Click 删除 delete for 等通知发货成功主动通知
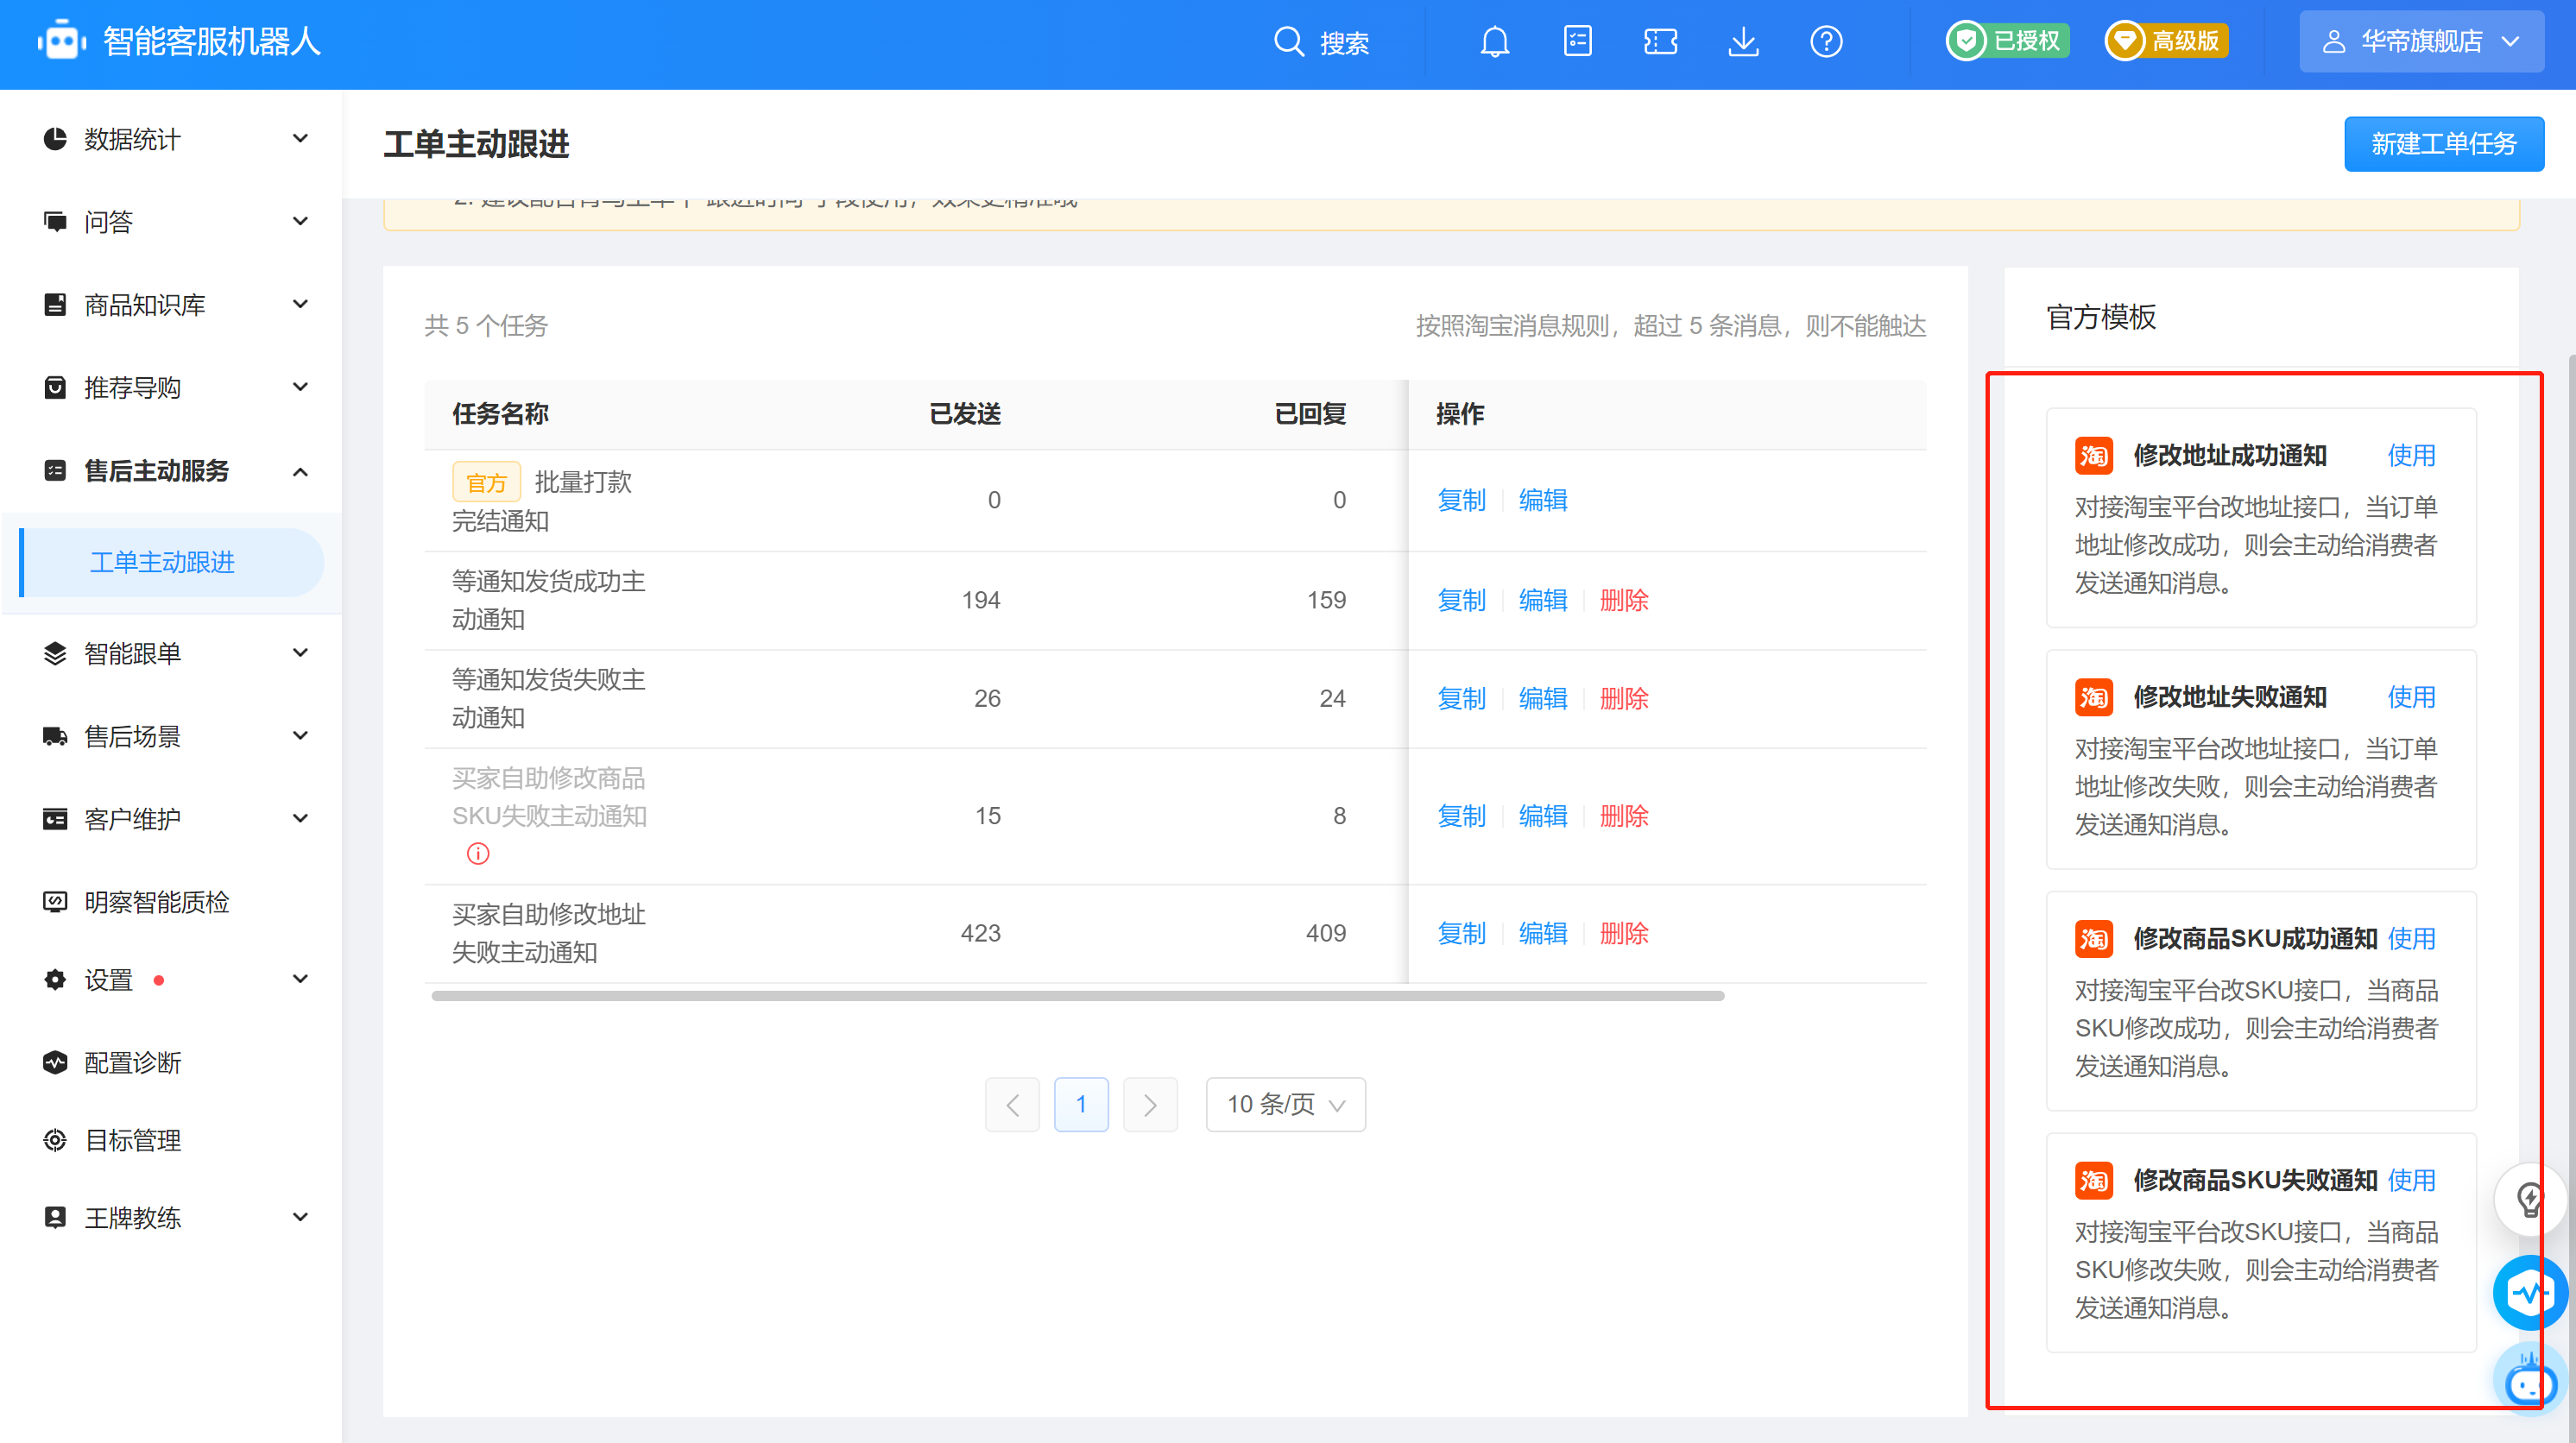Image resolution: width=2576 pixels, height=1443 pixels. click(1620, 600)
